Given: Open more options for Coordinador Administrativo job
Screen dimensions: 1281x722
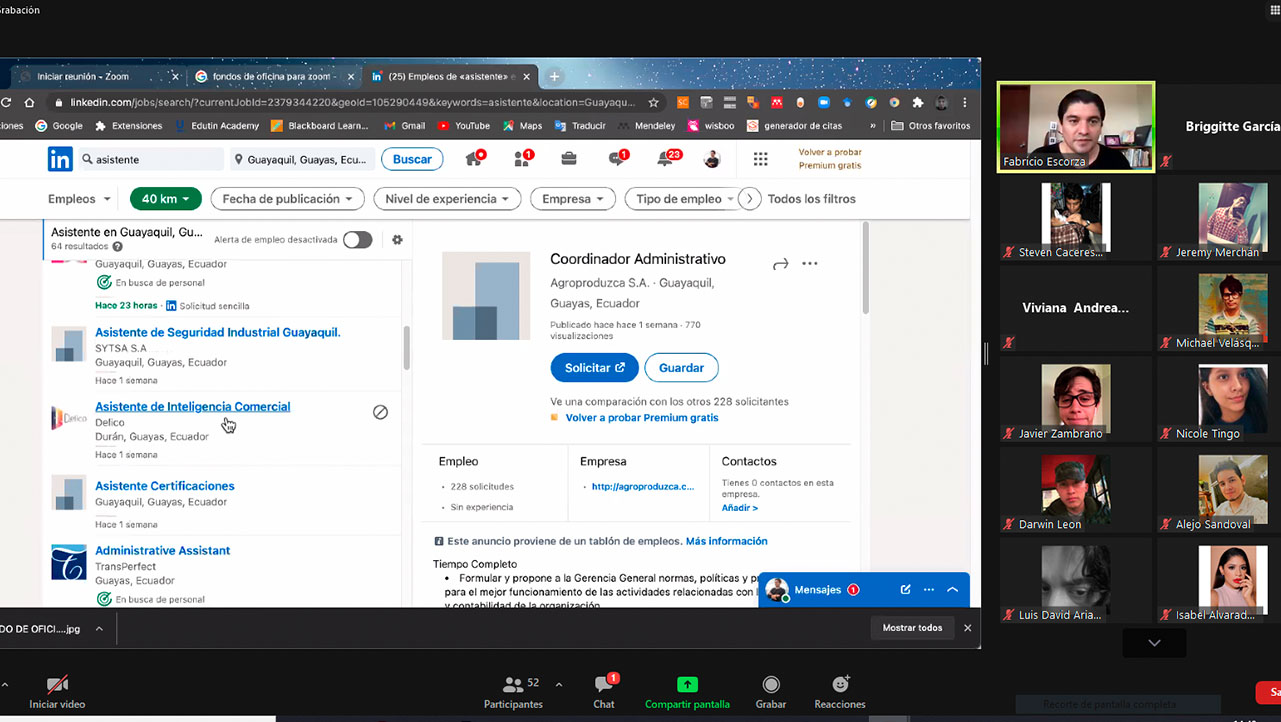Looking at the screenshot, I should click(810, 264).
